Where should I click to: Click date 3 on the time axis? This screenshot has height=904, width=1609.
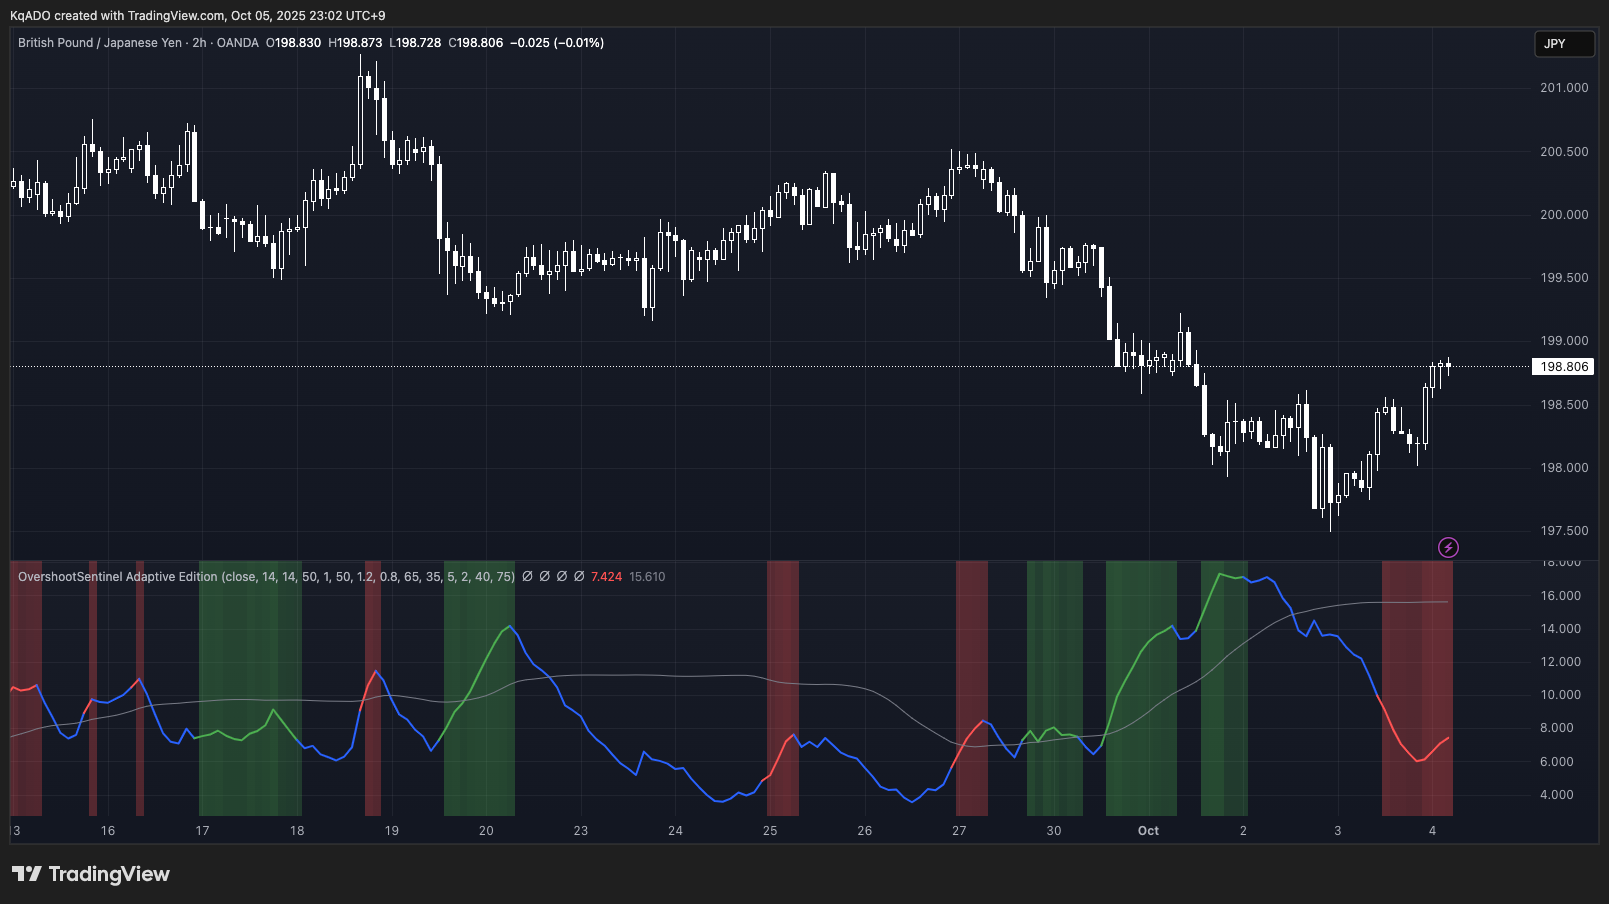(x=1338, y=831)
